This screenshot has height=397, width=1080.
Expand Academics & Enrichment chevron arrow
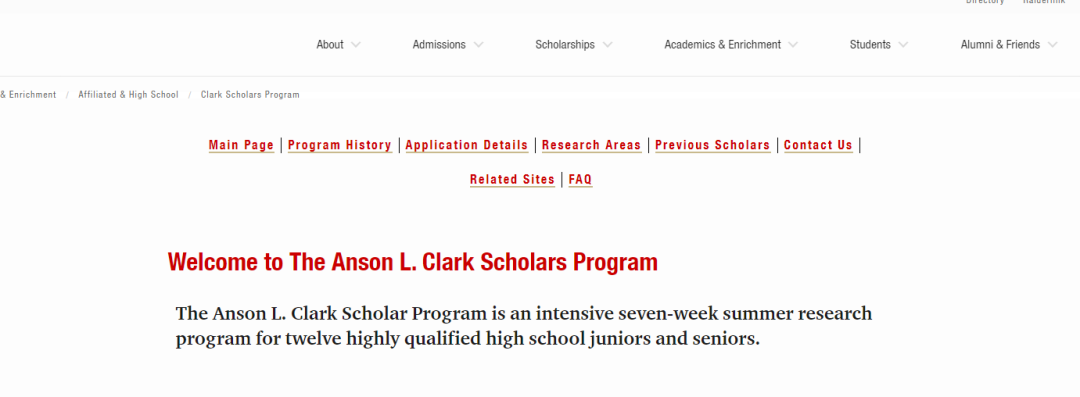tap(793, 45)
